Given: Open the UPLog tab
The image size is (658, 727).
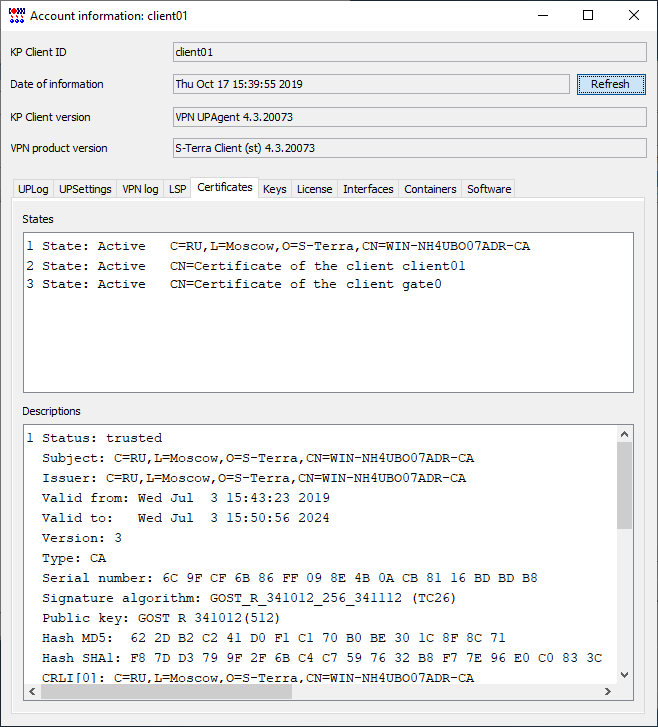Looking at the screenshot, I should click(33, 189).
